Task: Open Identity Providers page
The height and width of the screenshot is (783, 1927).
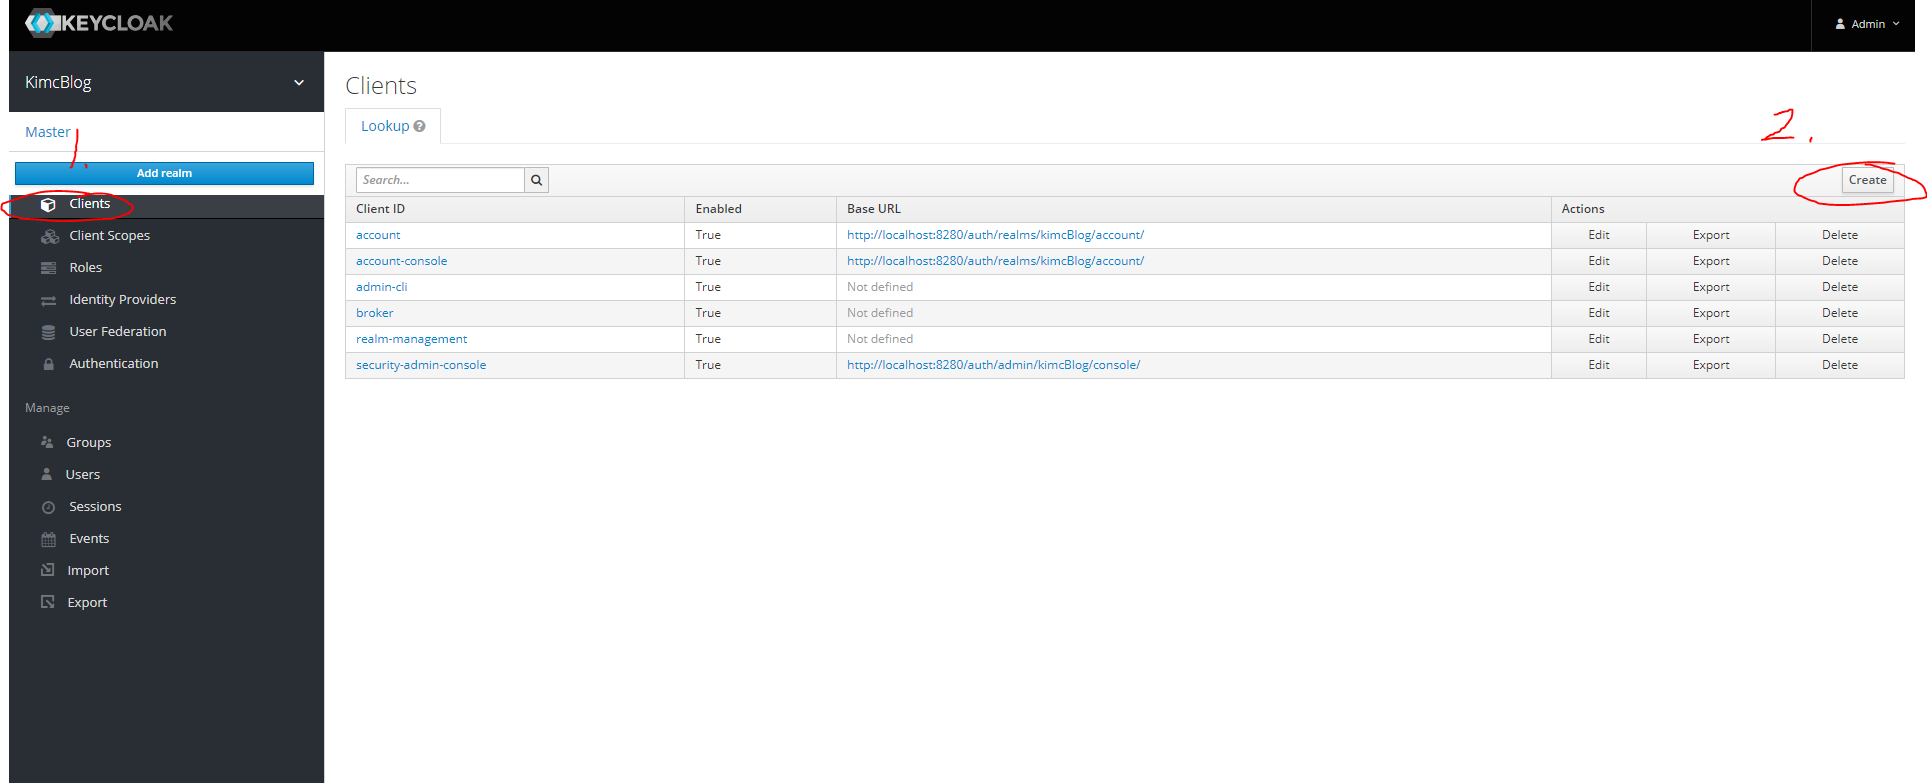Action: tap(123, 300)
